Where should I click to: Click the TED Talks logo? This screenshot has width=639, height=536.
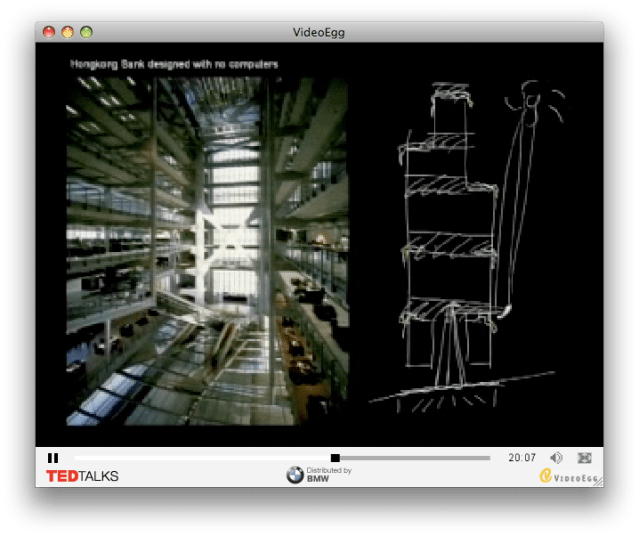point(82,476)
